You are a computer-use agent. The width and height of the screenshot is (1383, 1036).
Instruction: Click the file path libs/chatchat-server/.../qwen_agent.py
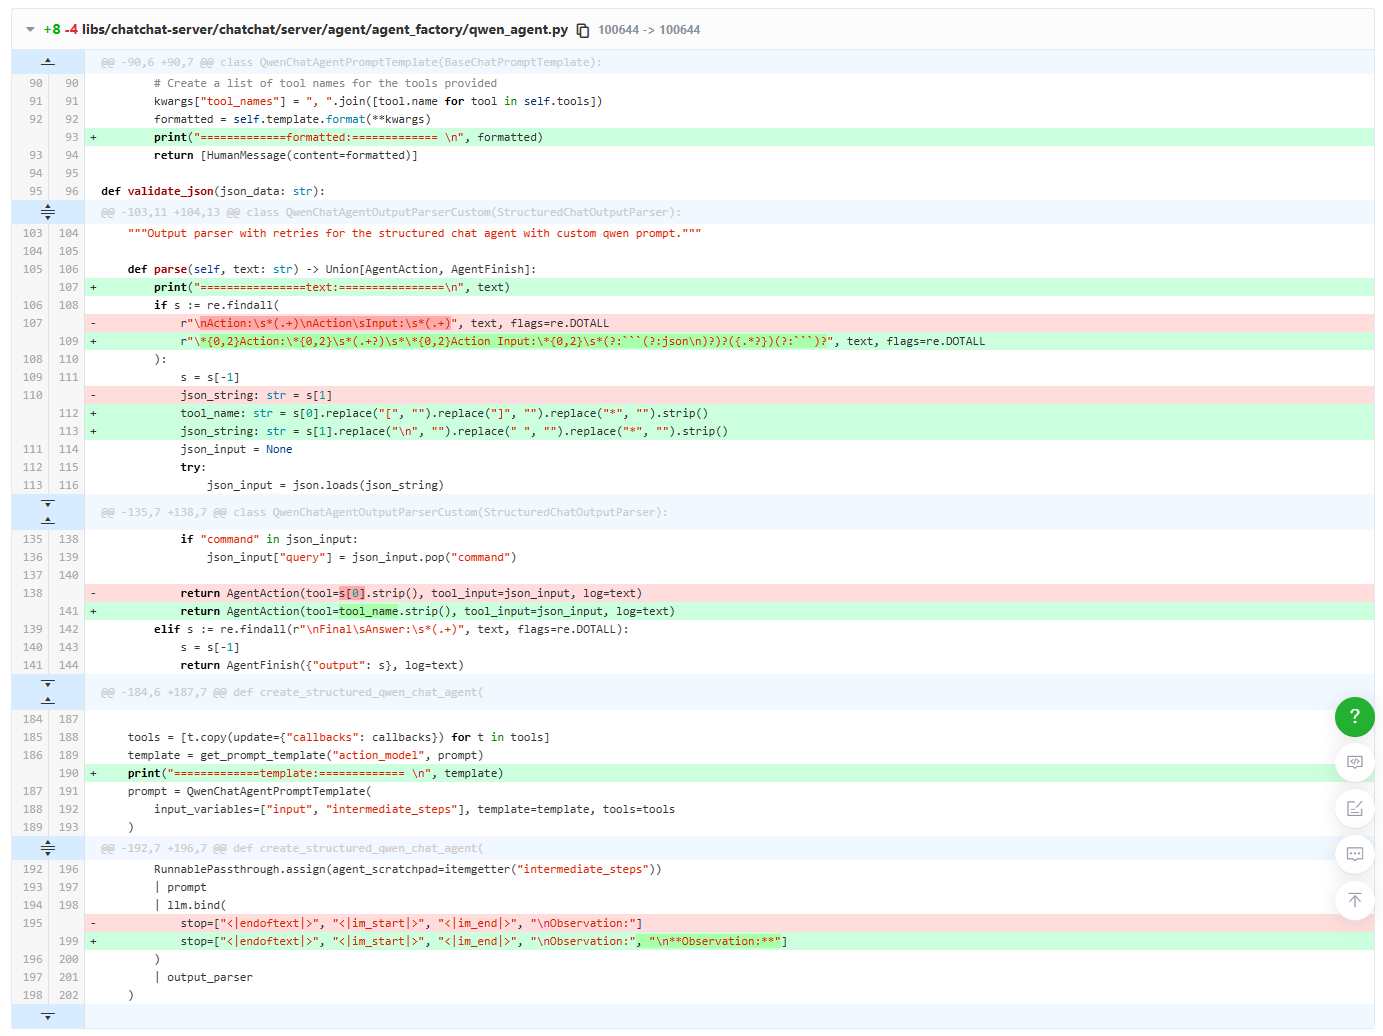coord(325,30)
